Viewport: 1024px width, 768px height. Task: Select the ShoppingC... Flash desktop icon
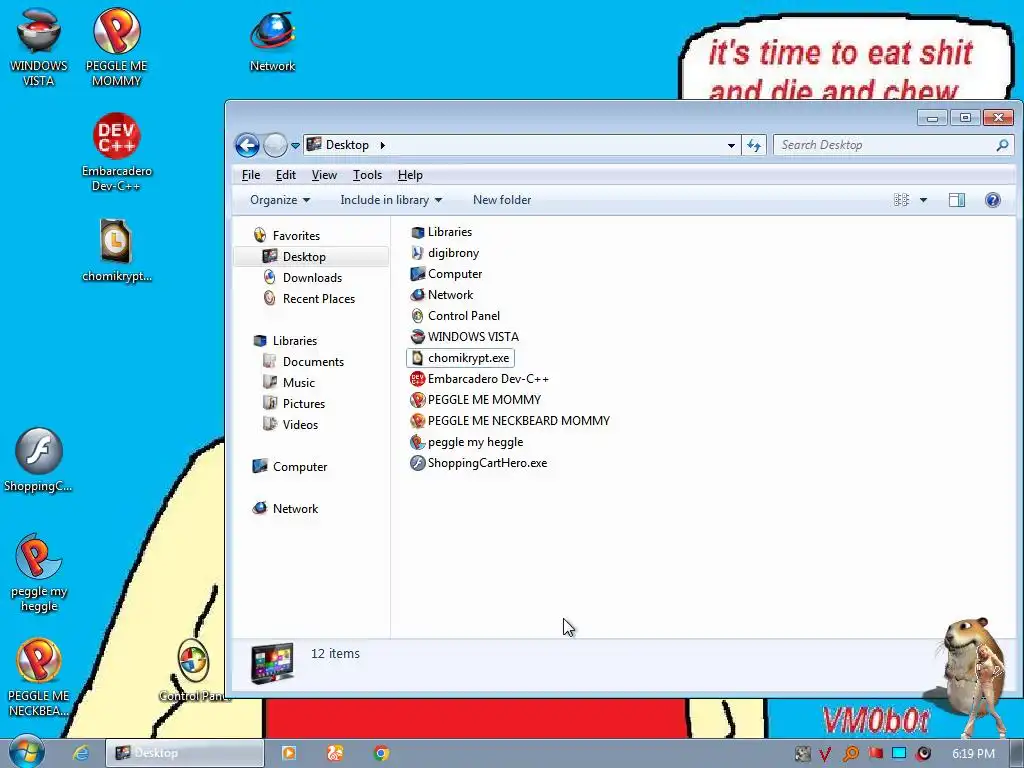(x=39, y=460)
